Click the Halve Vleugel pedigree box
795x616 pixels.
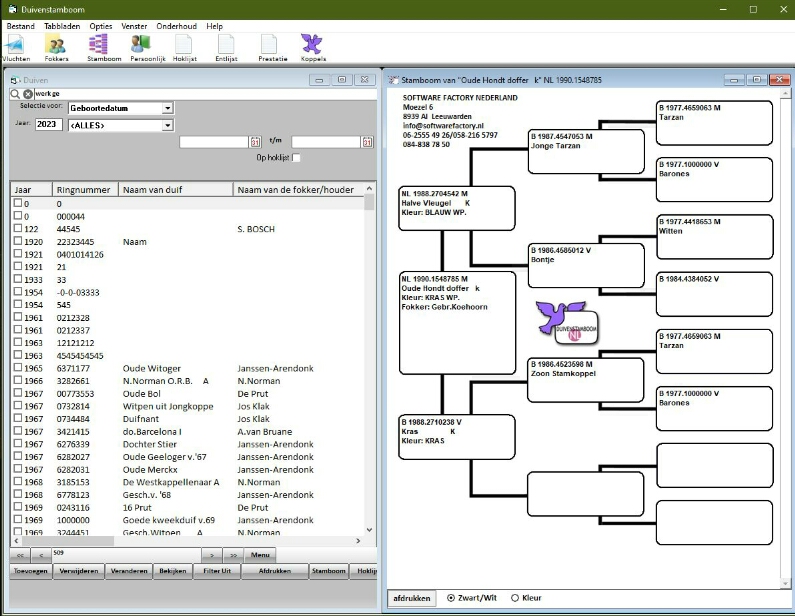tap(457, 208)
